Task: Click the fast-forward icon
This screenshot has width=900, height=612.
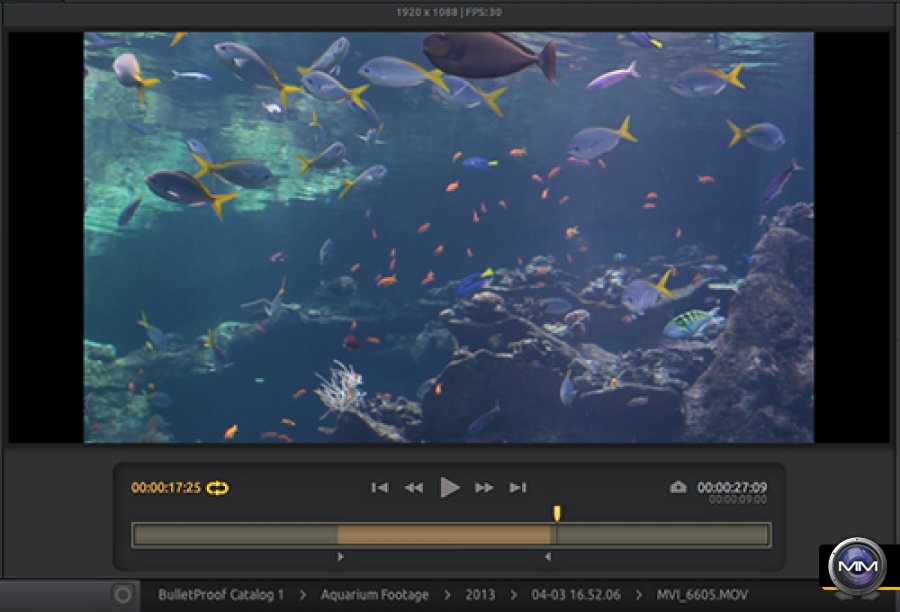Action: click(x=484, y=488)
